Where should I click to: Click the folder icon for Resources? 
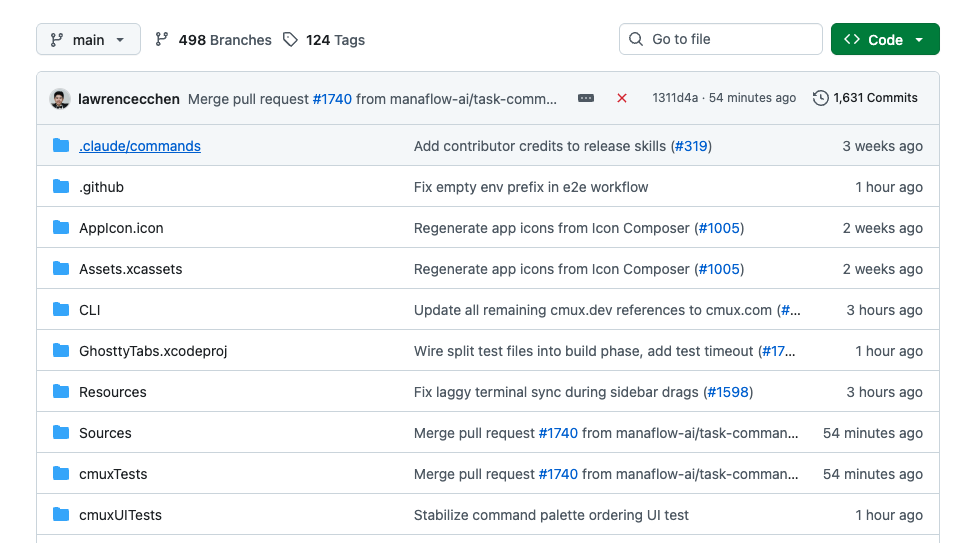coord(61,391)
